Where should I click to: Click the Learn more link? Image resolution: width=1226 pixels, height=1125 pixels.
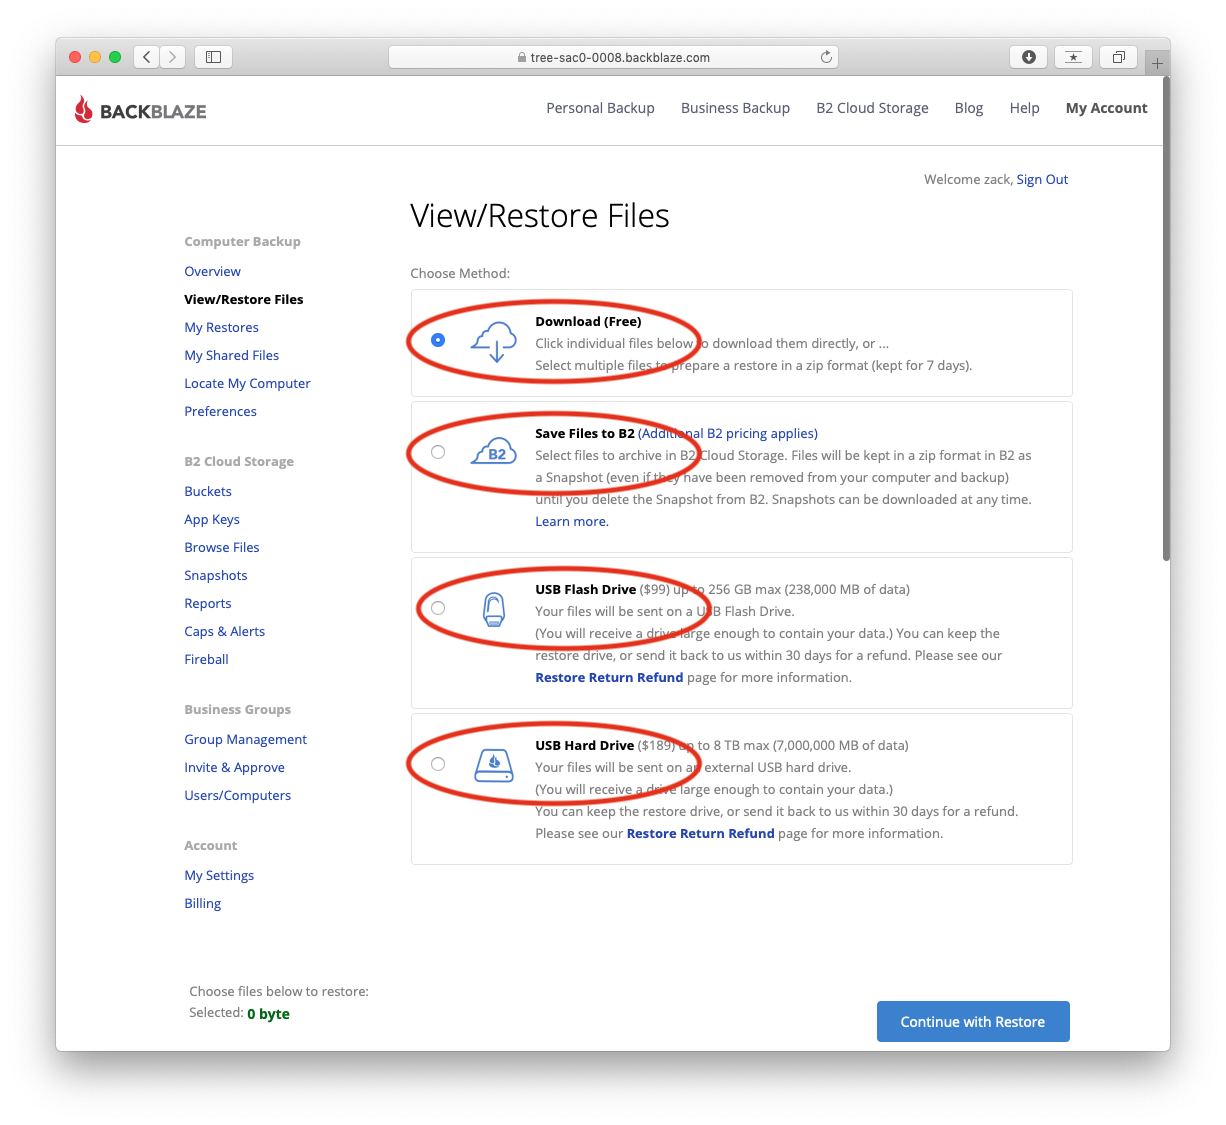click(572, 521)
